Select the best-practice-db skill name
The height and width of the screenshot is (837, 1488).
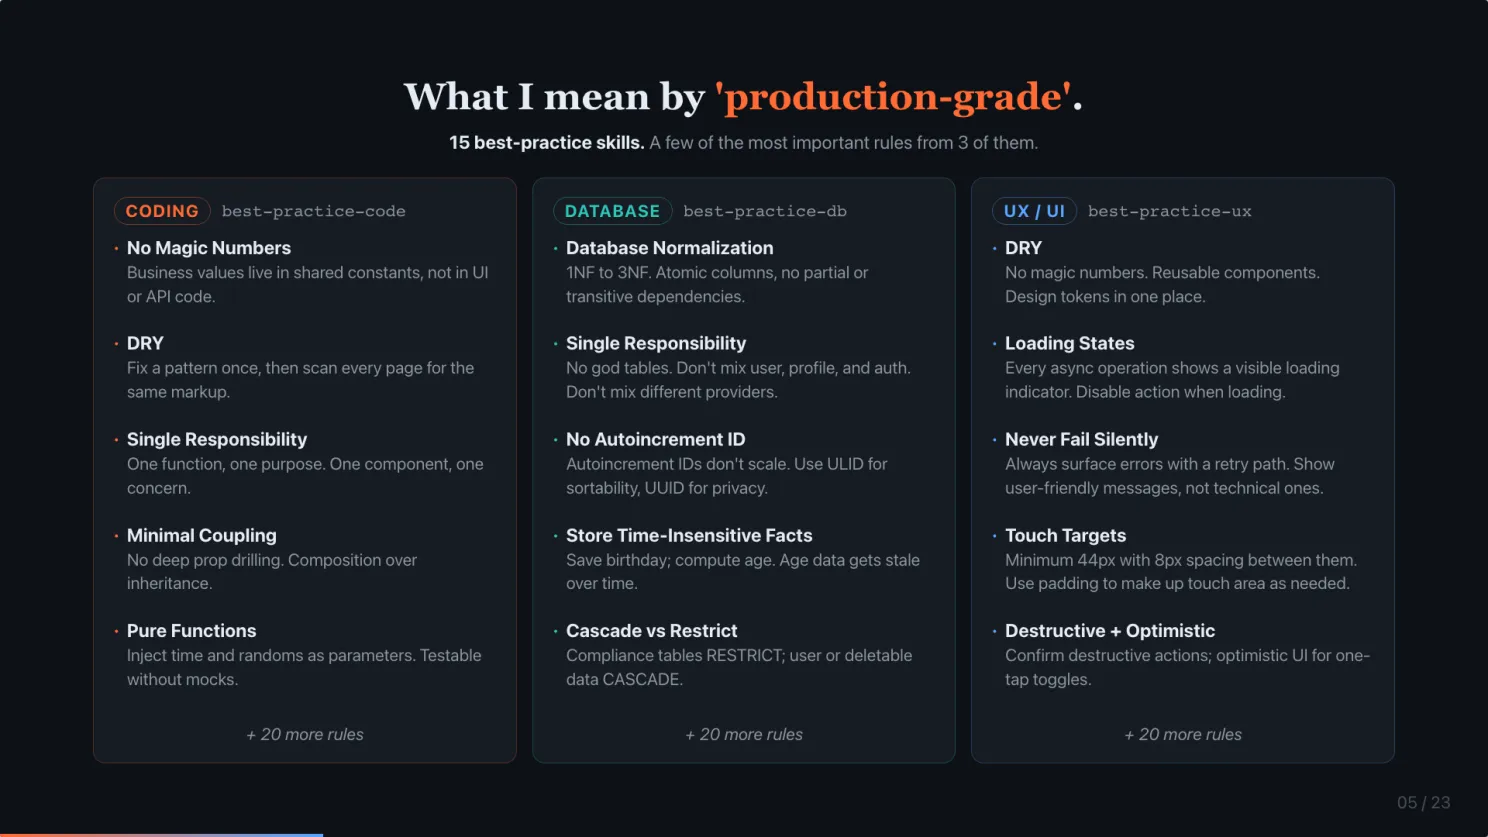pos(765,211)
